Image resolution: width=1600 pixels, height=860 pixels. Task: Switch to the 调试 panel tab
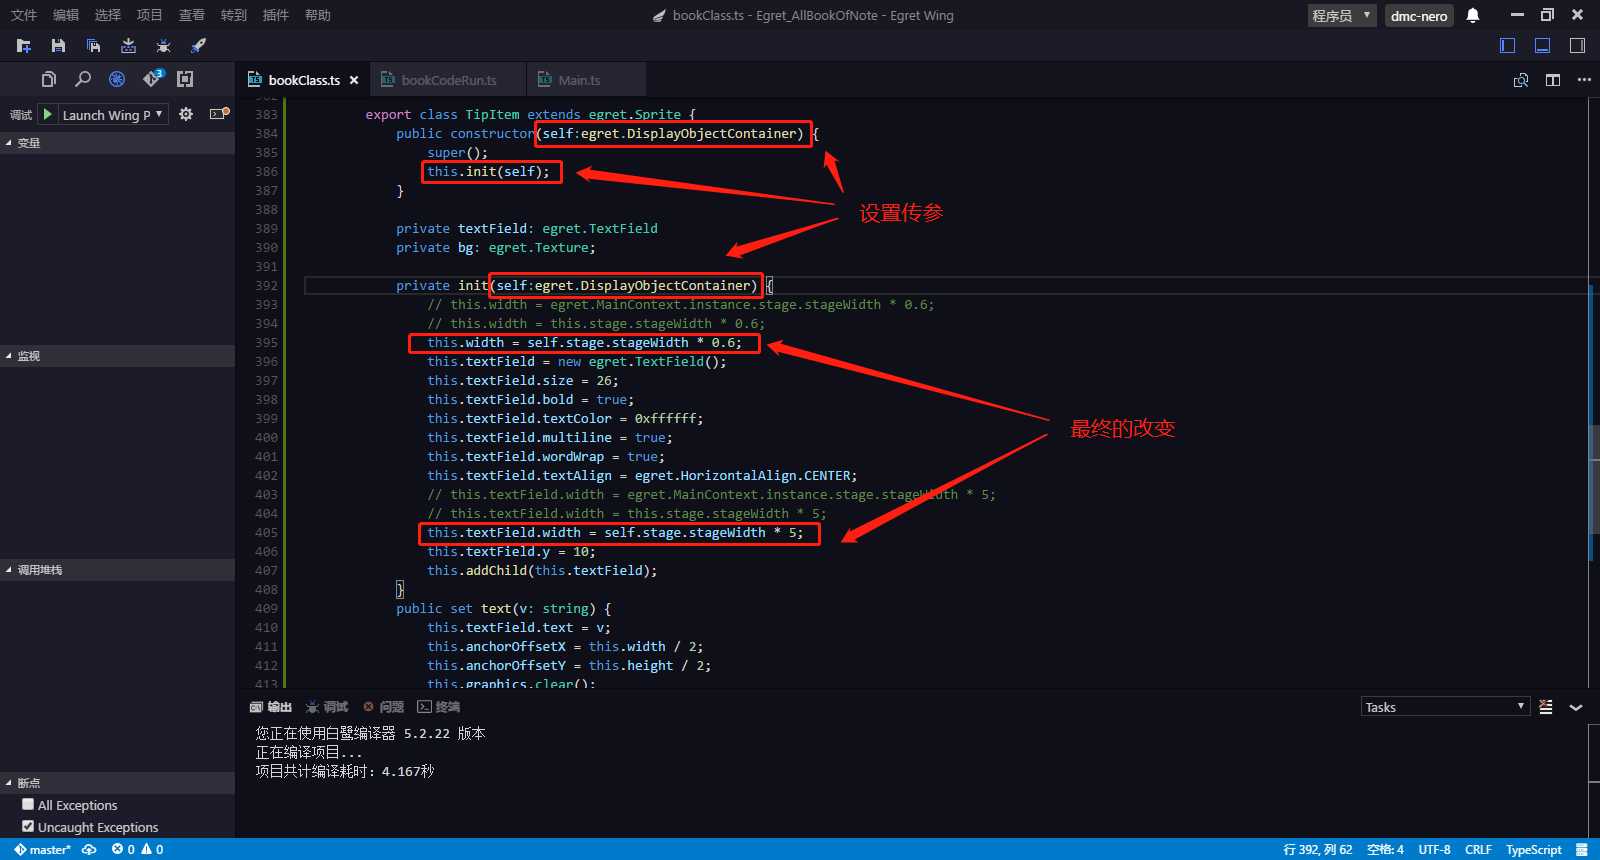coord(327,707)
